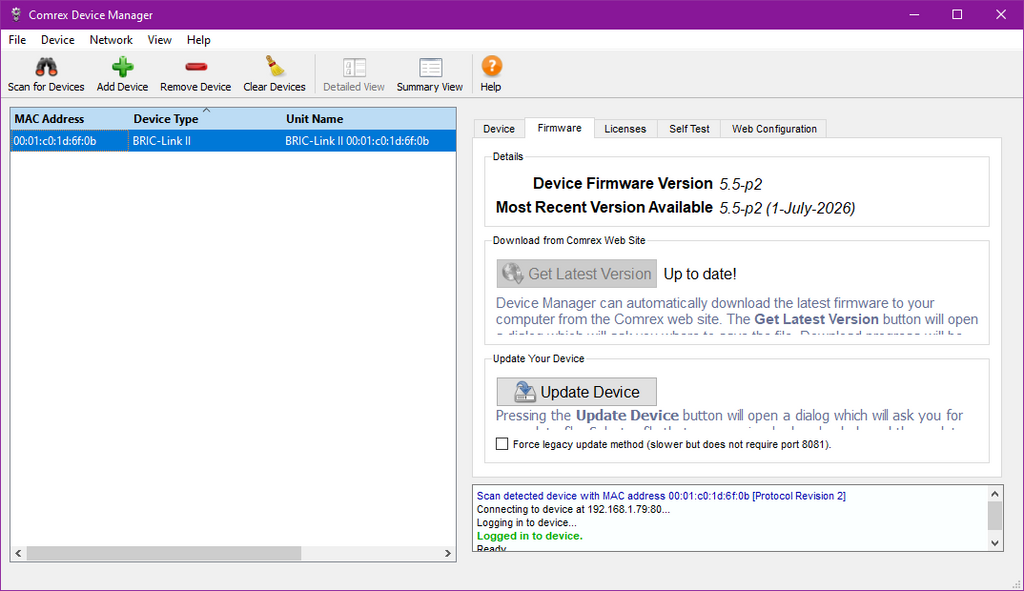Click the Update Device button

[577, 392]
